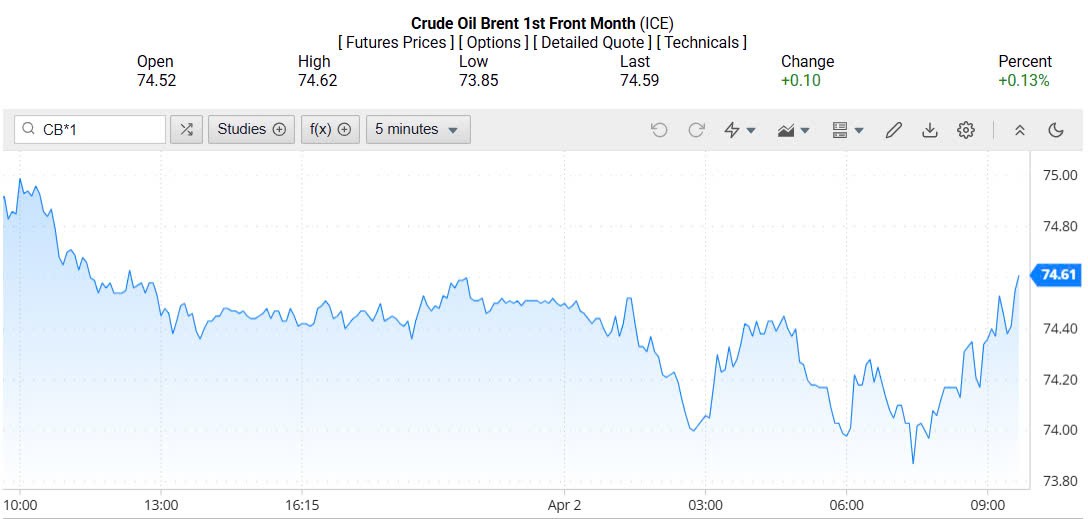The image size is (1088, 519).
Task: Add an f(x) expression
Action: pyautogui.click(x=330, y=129)
